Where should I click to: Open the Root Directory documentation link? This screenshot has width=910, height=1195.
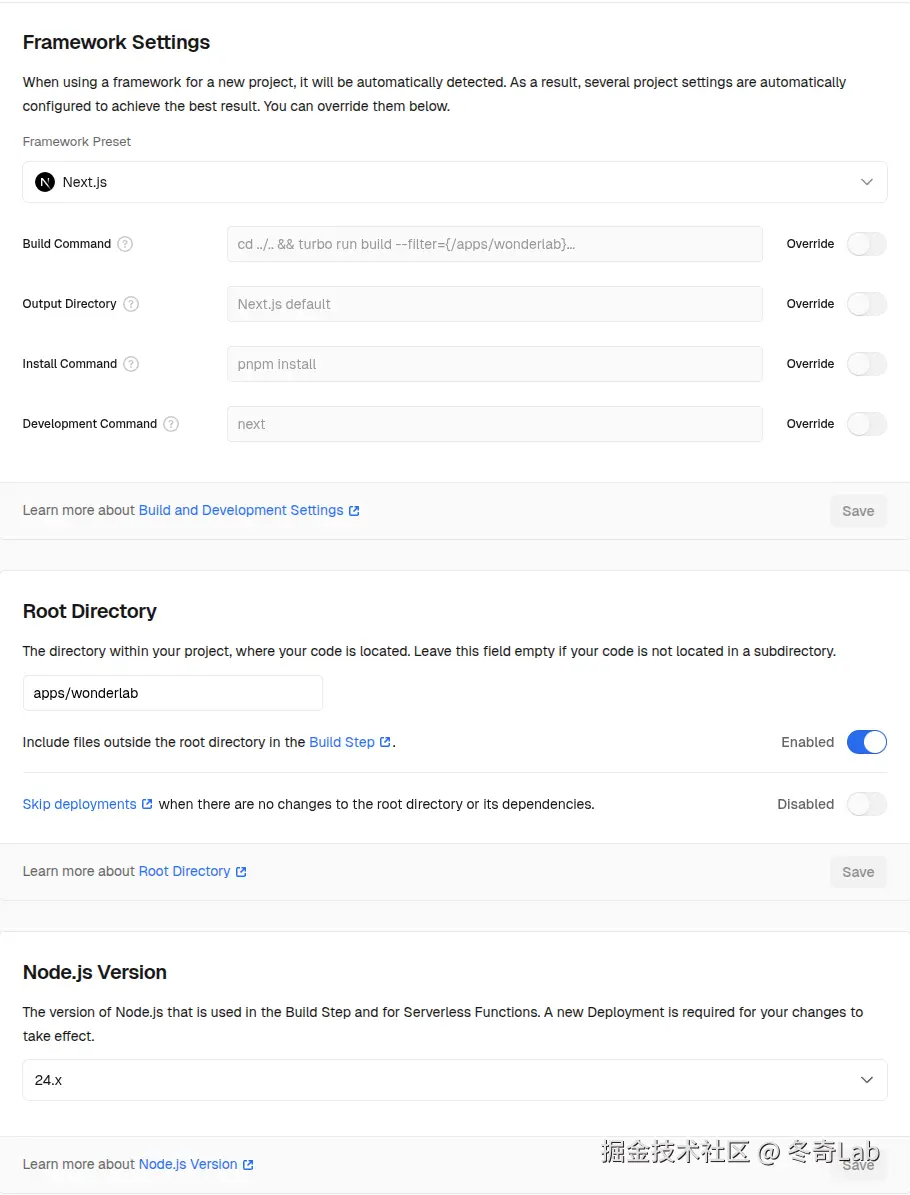pos(185,871)
